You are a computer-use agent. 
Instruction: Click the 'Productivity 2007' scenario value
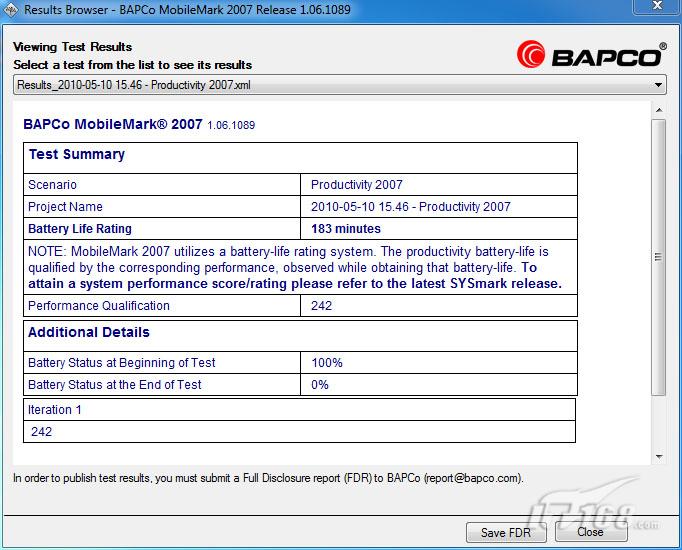357,185
